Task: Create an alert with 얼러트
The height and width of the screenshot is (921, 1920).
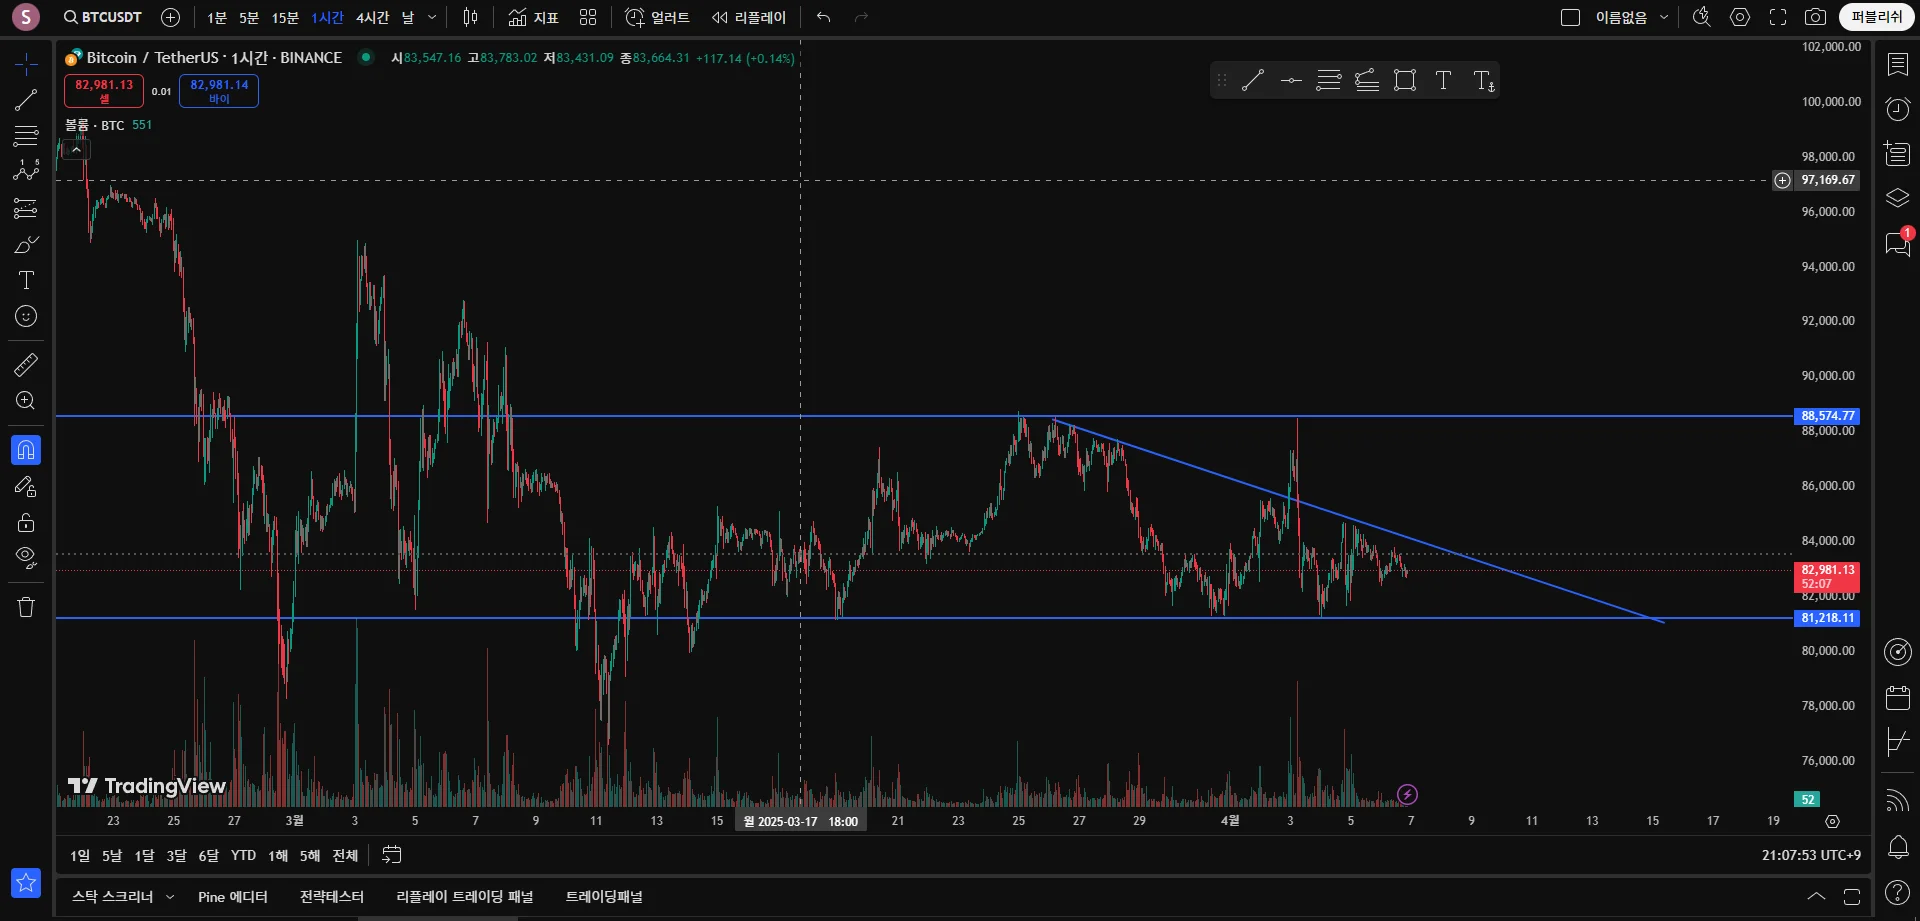Action: (x=657, y=17)
